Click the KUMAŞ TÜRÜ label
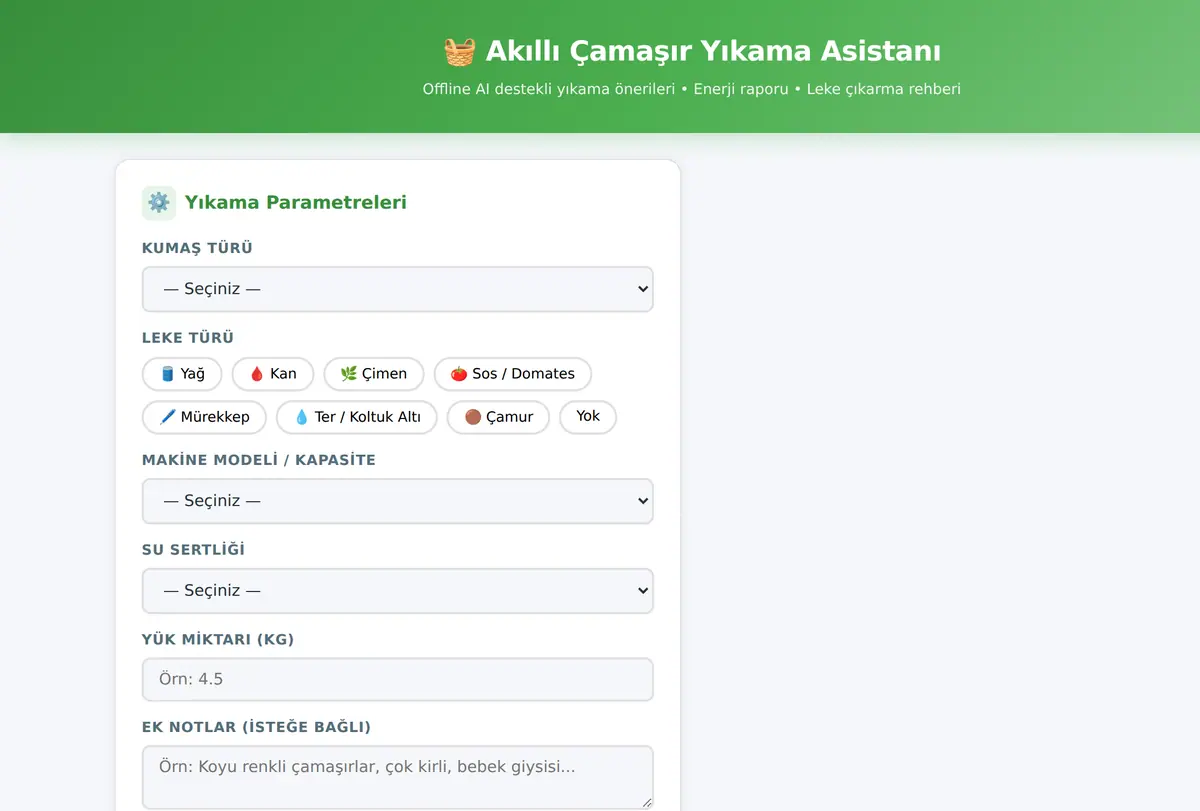1200x811 pixels. [197, 248]
